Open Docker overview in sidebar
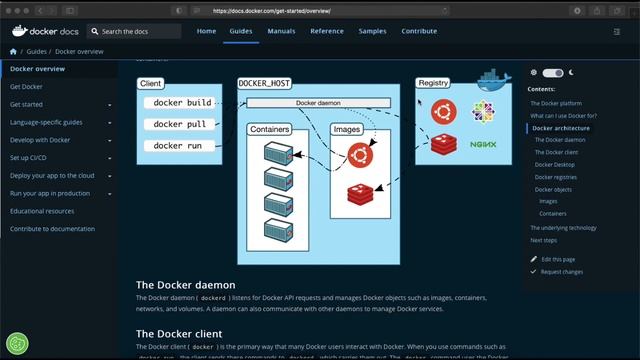Image resolution: width=640 pixels, height=360 pixels. pos(38,69)
